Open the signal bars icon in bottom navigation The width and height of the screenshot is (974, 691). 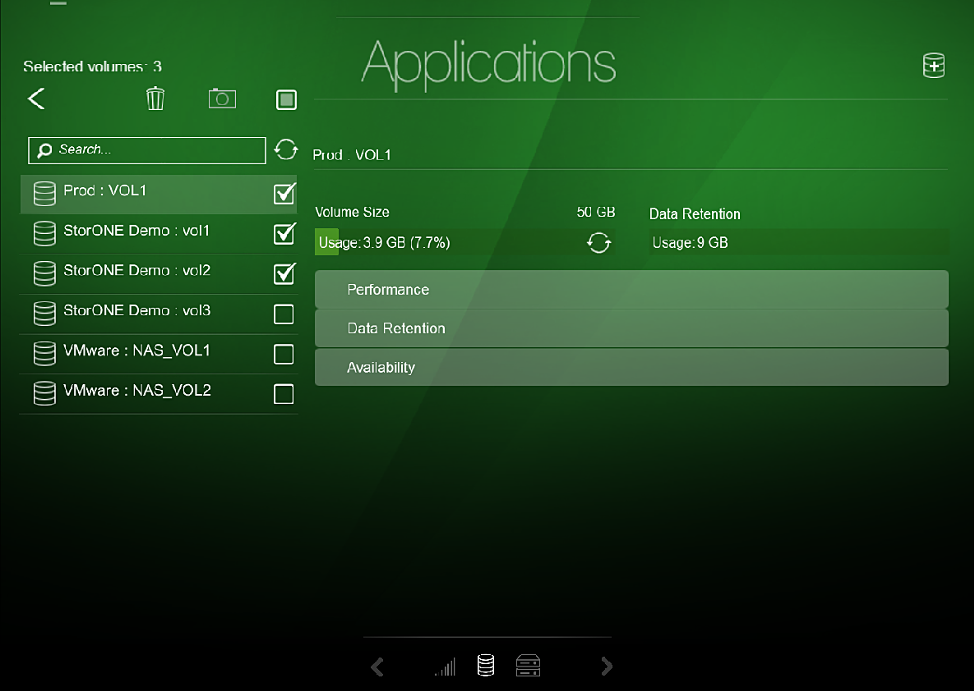pyautogui.click(x=445, y=666)
